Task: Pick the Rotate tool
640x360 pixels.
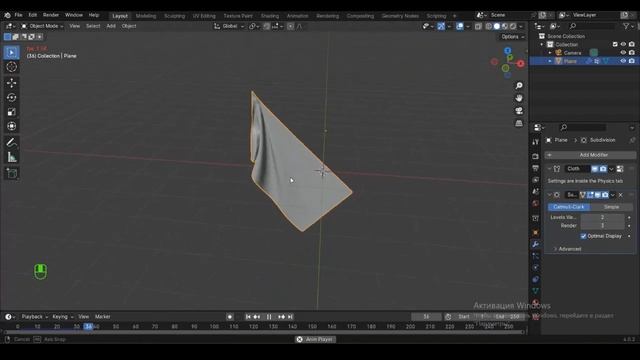Action: click(x=11, y=98)
